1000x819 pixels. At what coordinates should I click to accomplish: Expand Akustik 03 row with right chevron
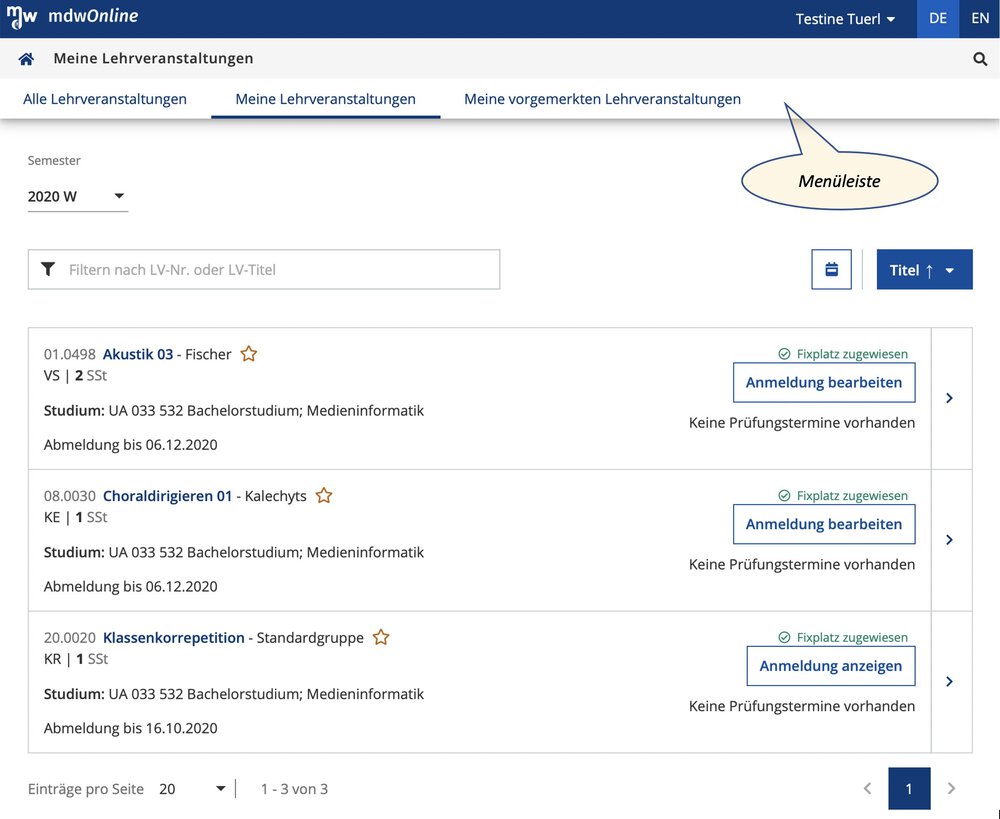tap(950, 398)
